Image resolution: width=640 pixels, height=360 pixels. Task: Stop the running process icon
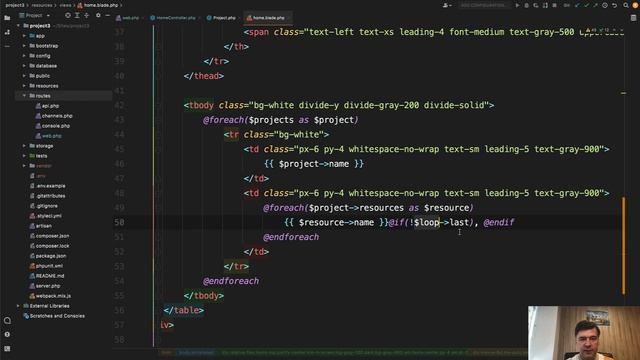554,5
